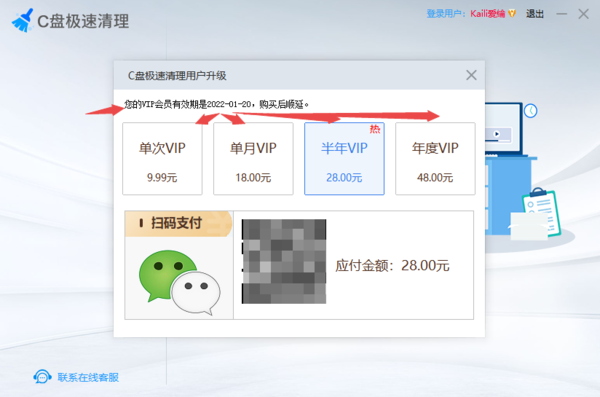Image resolution: width=600 pixels, height=397 pixels.
Task: Click the dialog title C盘极速清理用户升级
Action: 177,76
